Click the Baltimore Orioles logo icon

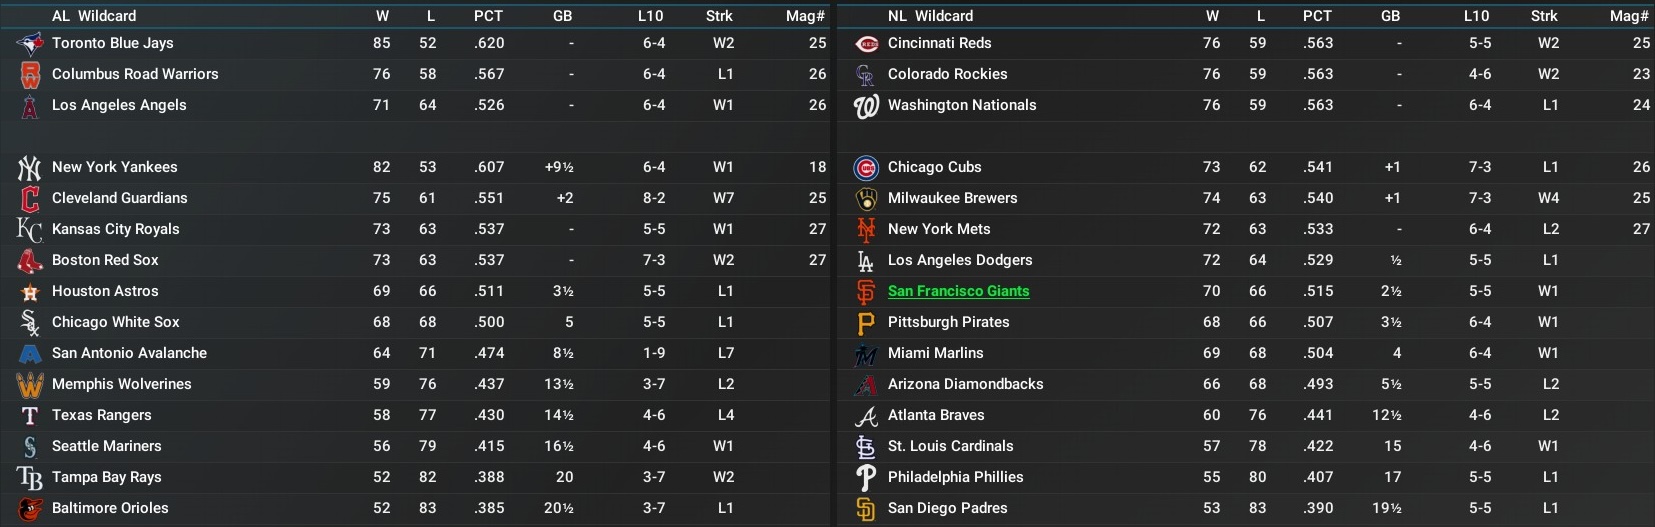tap(30, 509)
